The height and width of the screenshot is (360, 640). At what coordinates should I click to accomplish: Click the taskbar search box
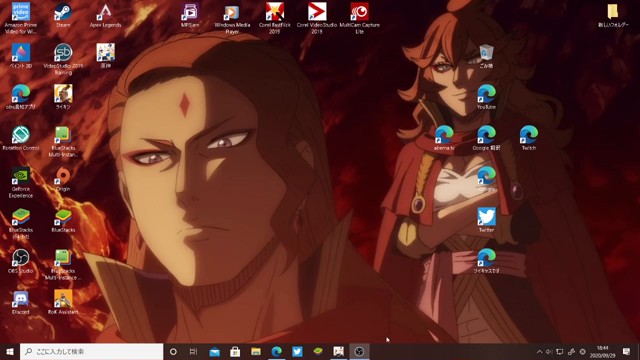[x=91, y=351]
